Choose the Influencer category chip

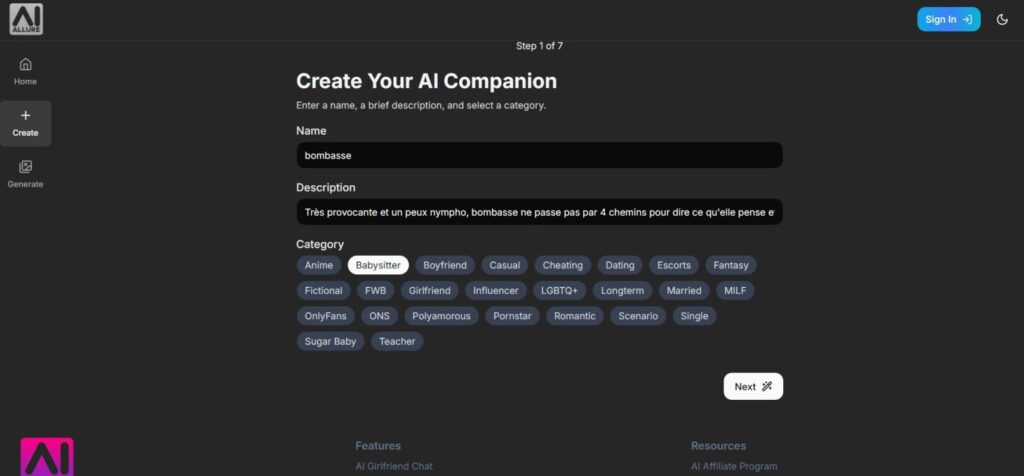[x=496, y=291]
